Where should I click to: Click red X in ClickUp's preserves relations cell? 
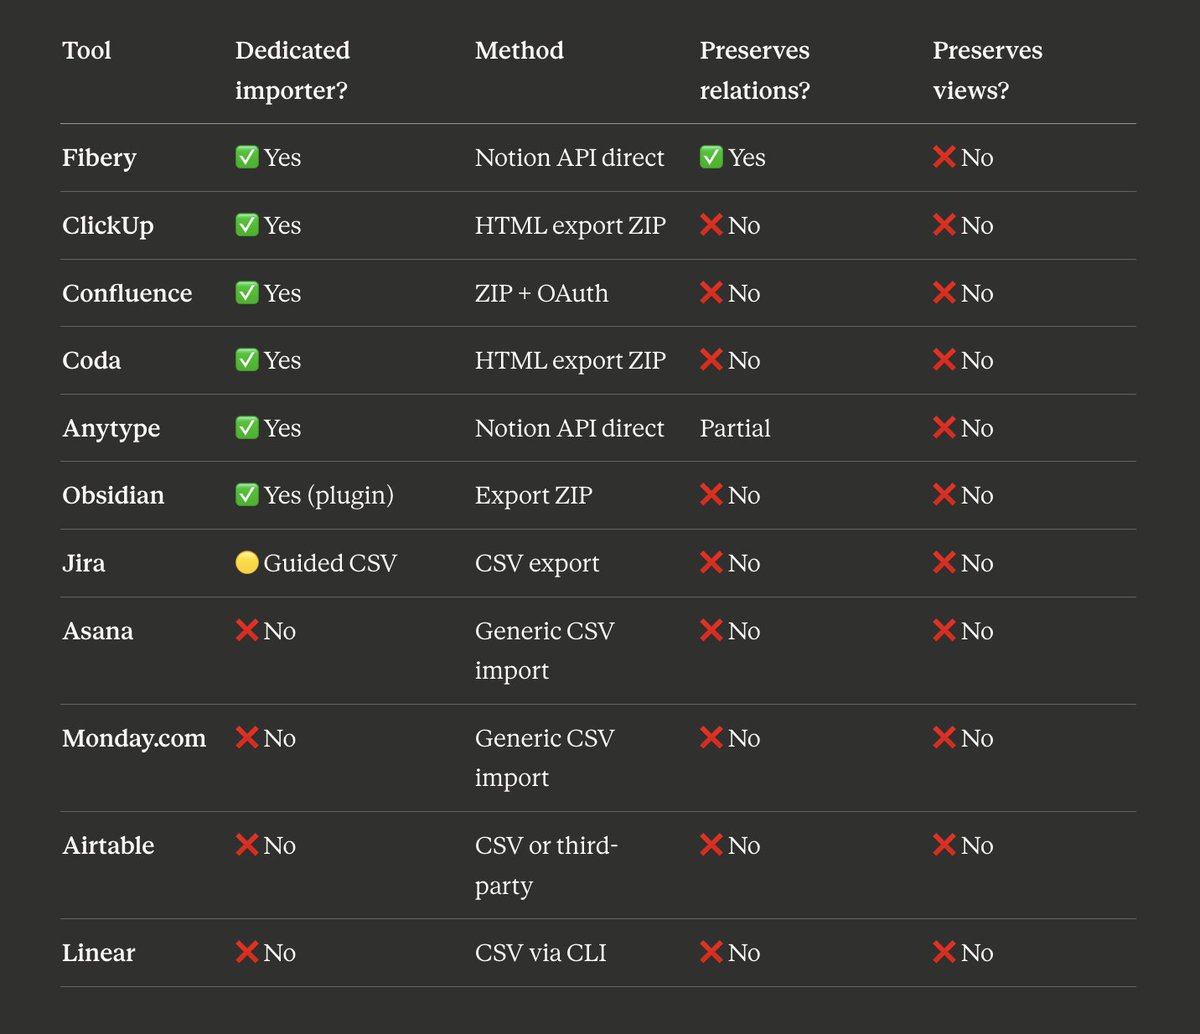point(711,225)
